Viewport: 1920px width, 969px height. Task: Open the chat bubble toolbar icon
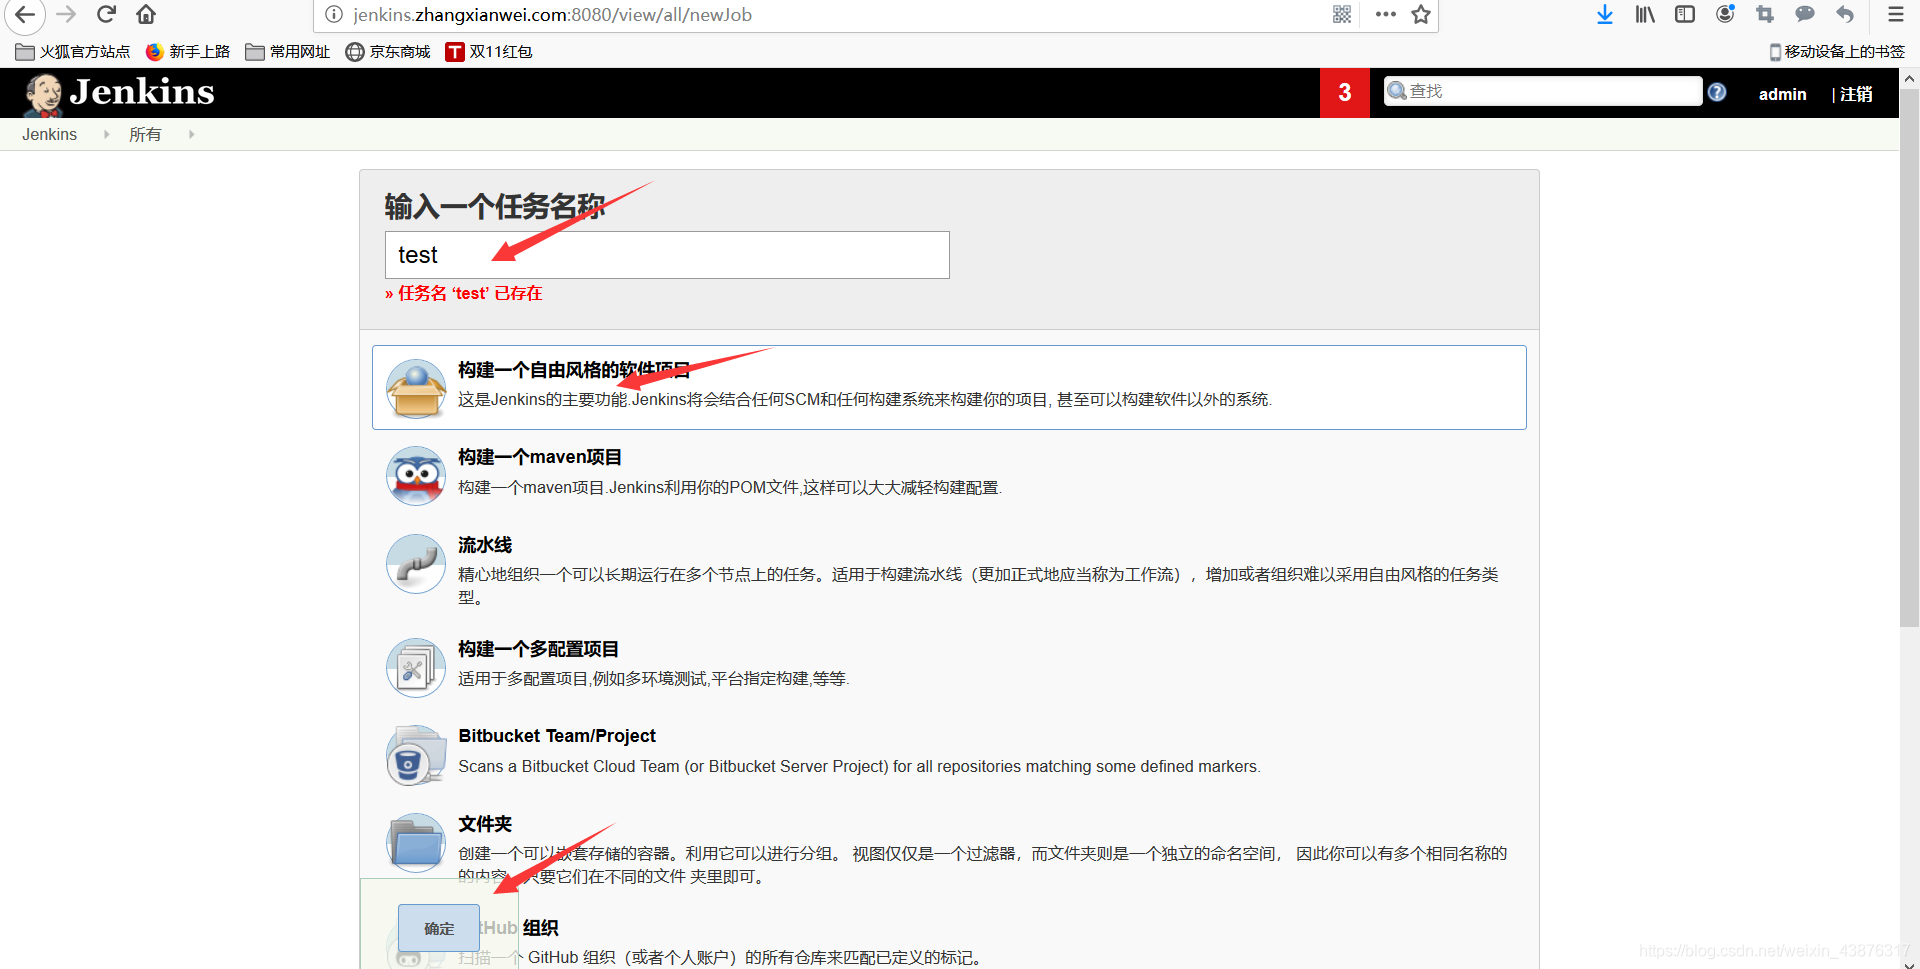pos(1805,14)
